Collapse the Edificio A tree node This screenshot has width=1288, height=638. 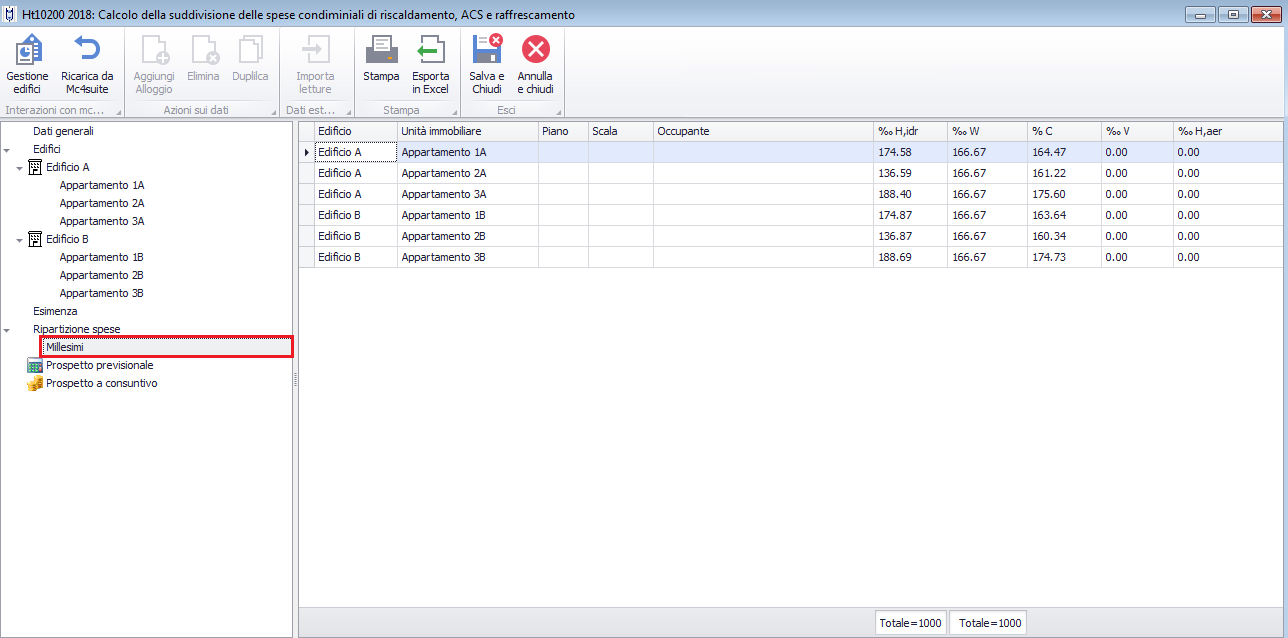[x=20, y=168]
